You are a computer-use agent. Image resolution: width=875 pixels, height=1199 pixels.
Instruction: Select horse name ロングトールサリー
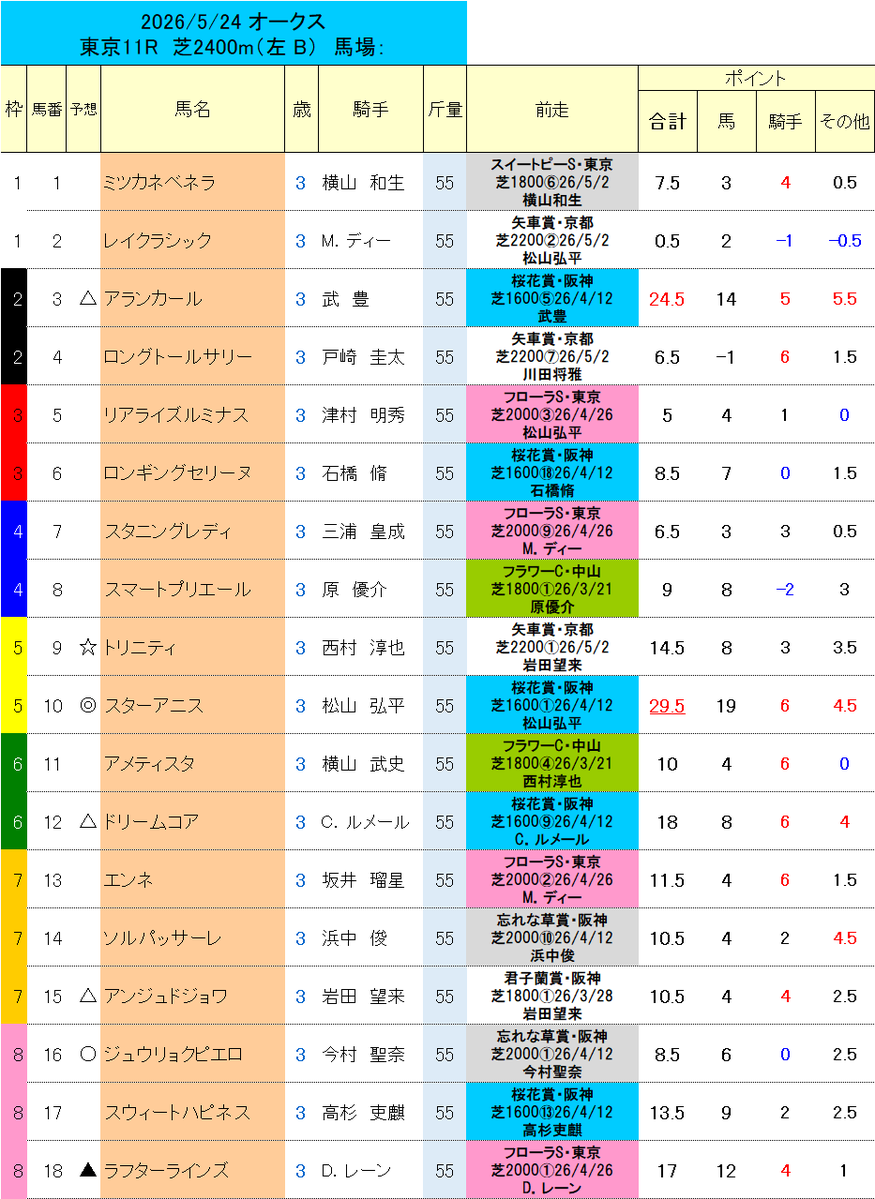coord(177,357)
